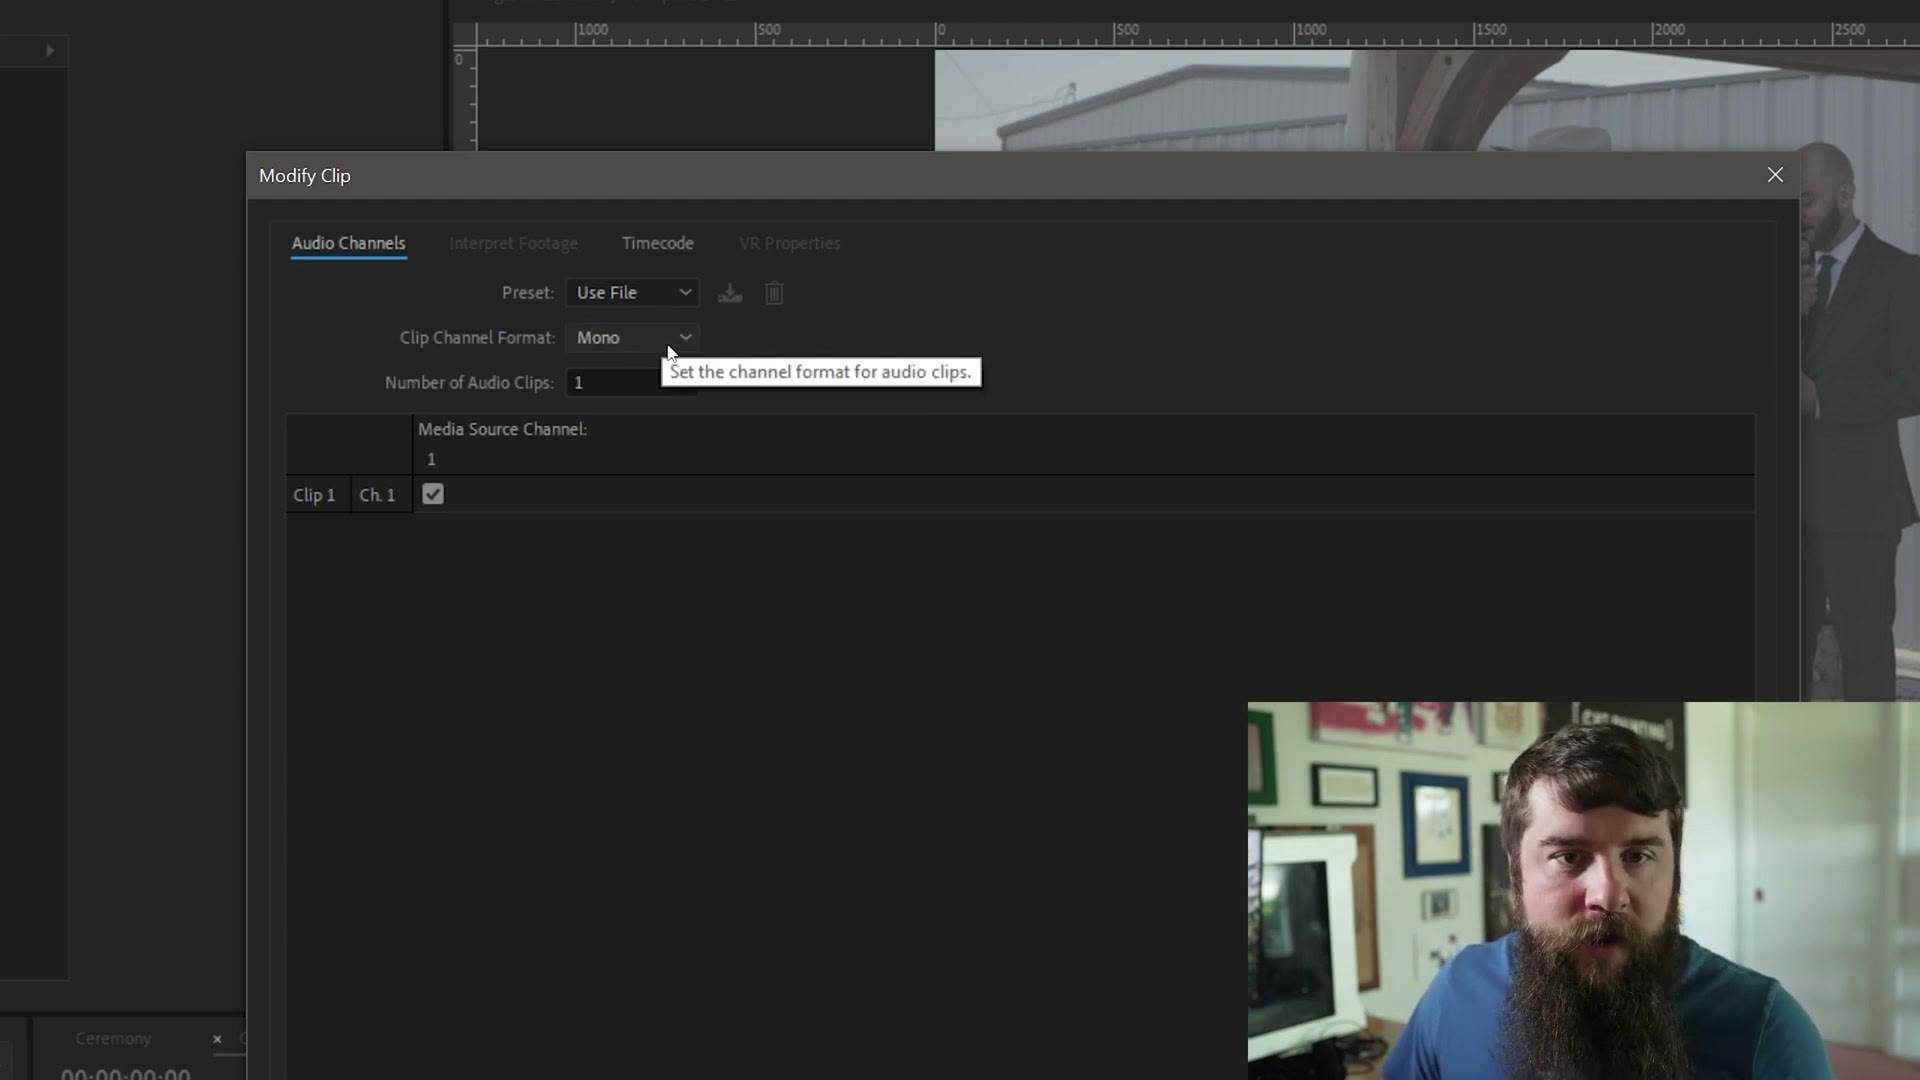This screenshot has height=1080, width=1920.
Task: Open Clip Channel Format dropdown
Action: point(631,338)
